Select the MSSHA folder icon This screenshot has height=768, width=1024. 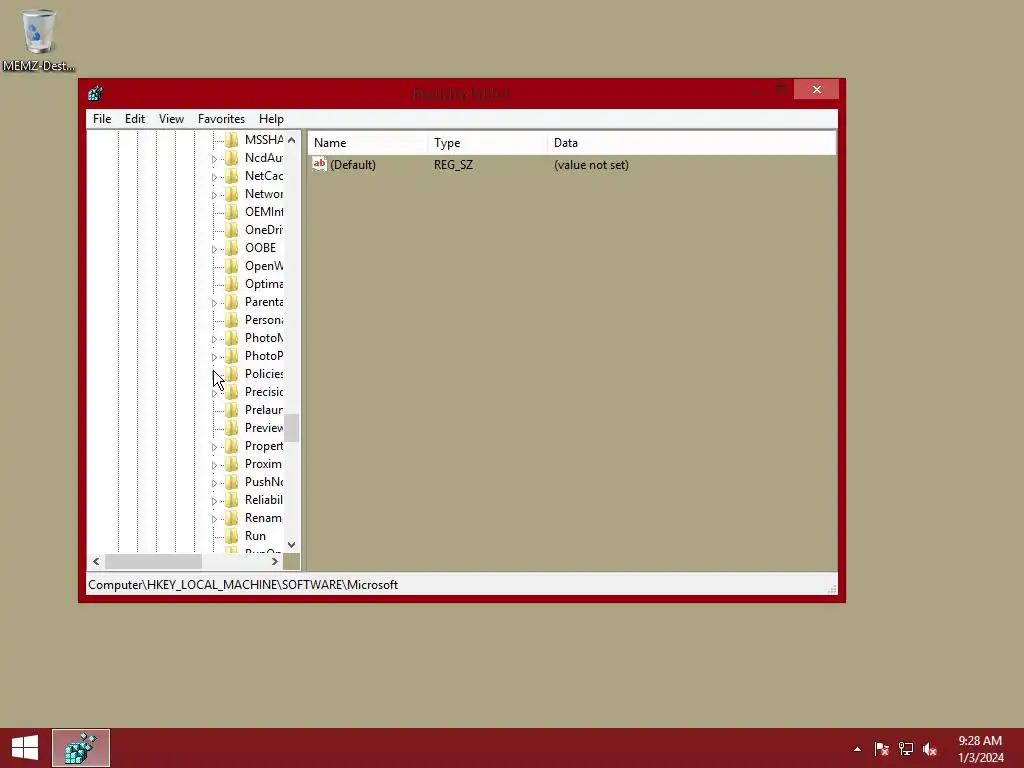click(231, 140)
